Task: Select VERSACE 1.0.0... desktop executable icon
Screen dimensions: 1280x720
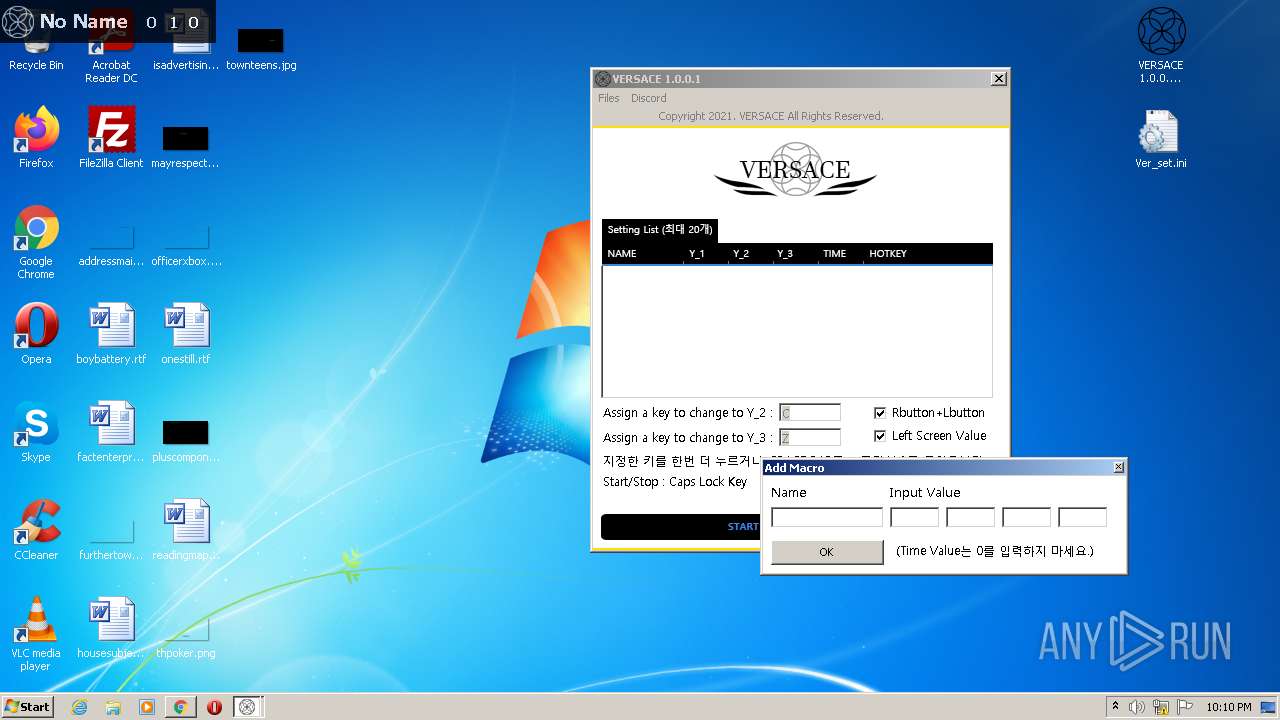Action: pos(1161,46)
